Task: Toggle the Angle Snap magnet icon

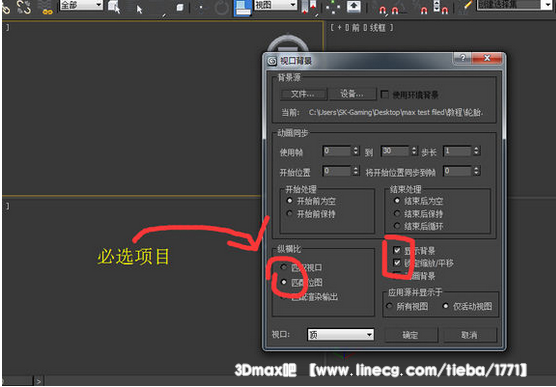Action: pyautogui.click(x=395, y=10)
